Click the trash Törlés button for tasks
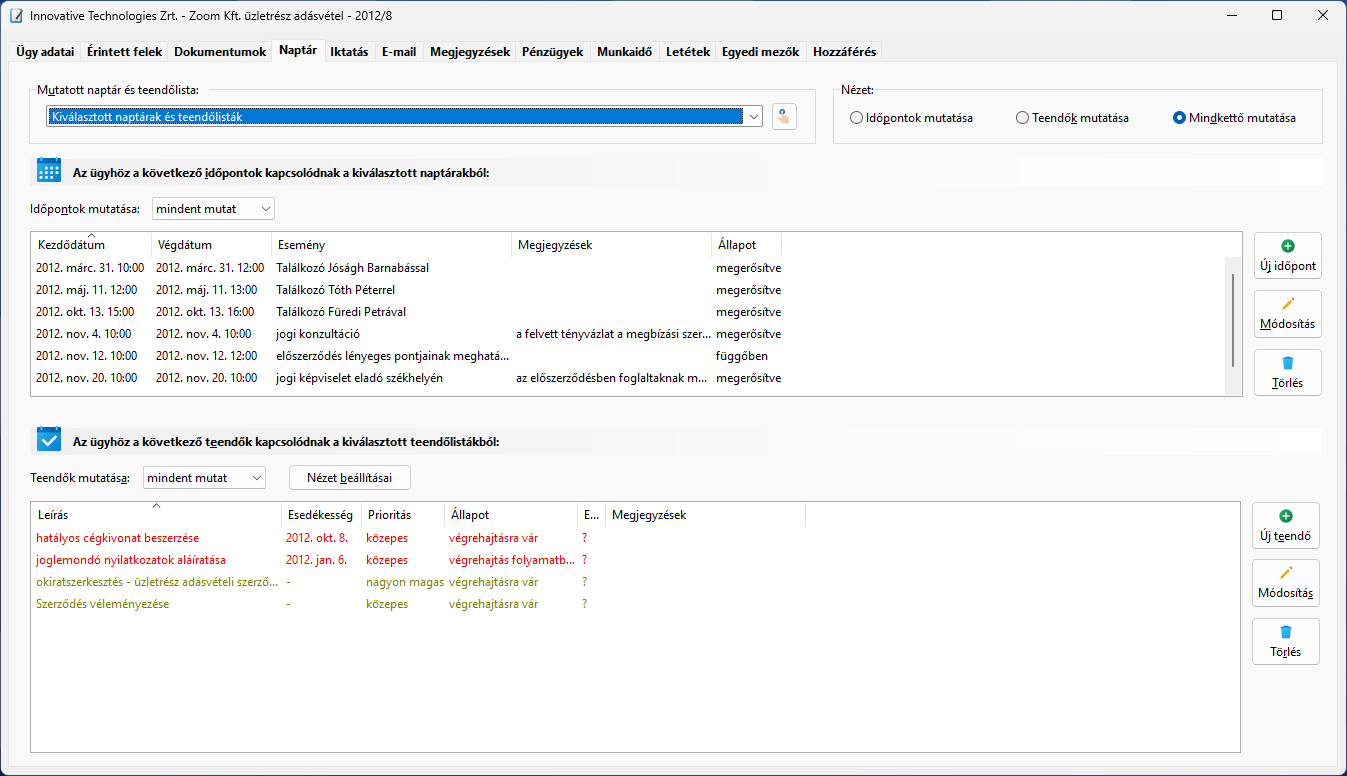The image size is (1347, 776). click(x=1285, y=641)
